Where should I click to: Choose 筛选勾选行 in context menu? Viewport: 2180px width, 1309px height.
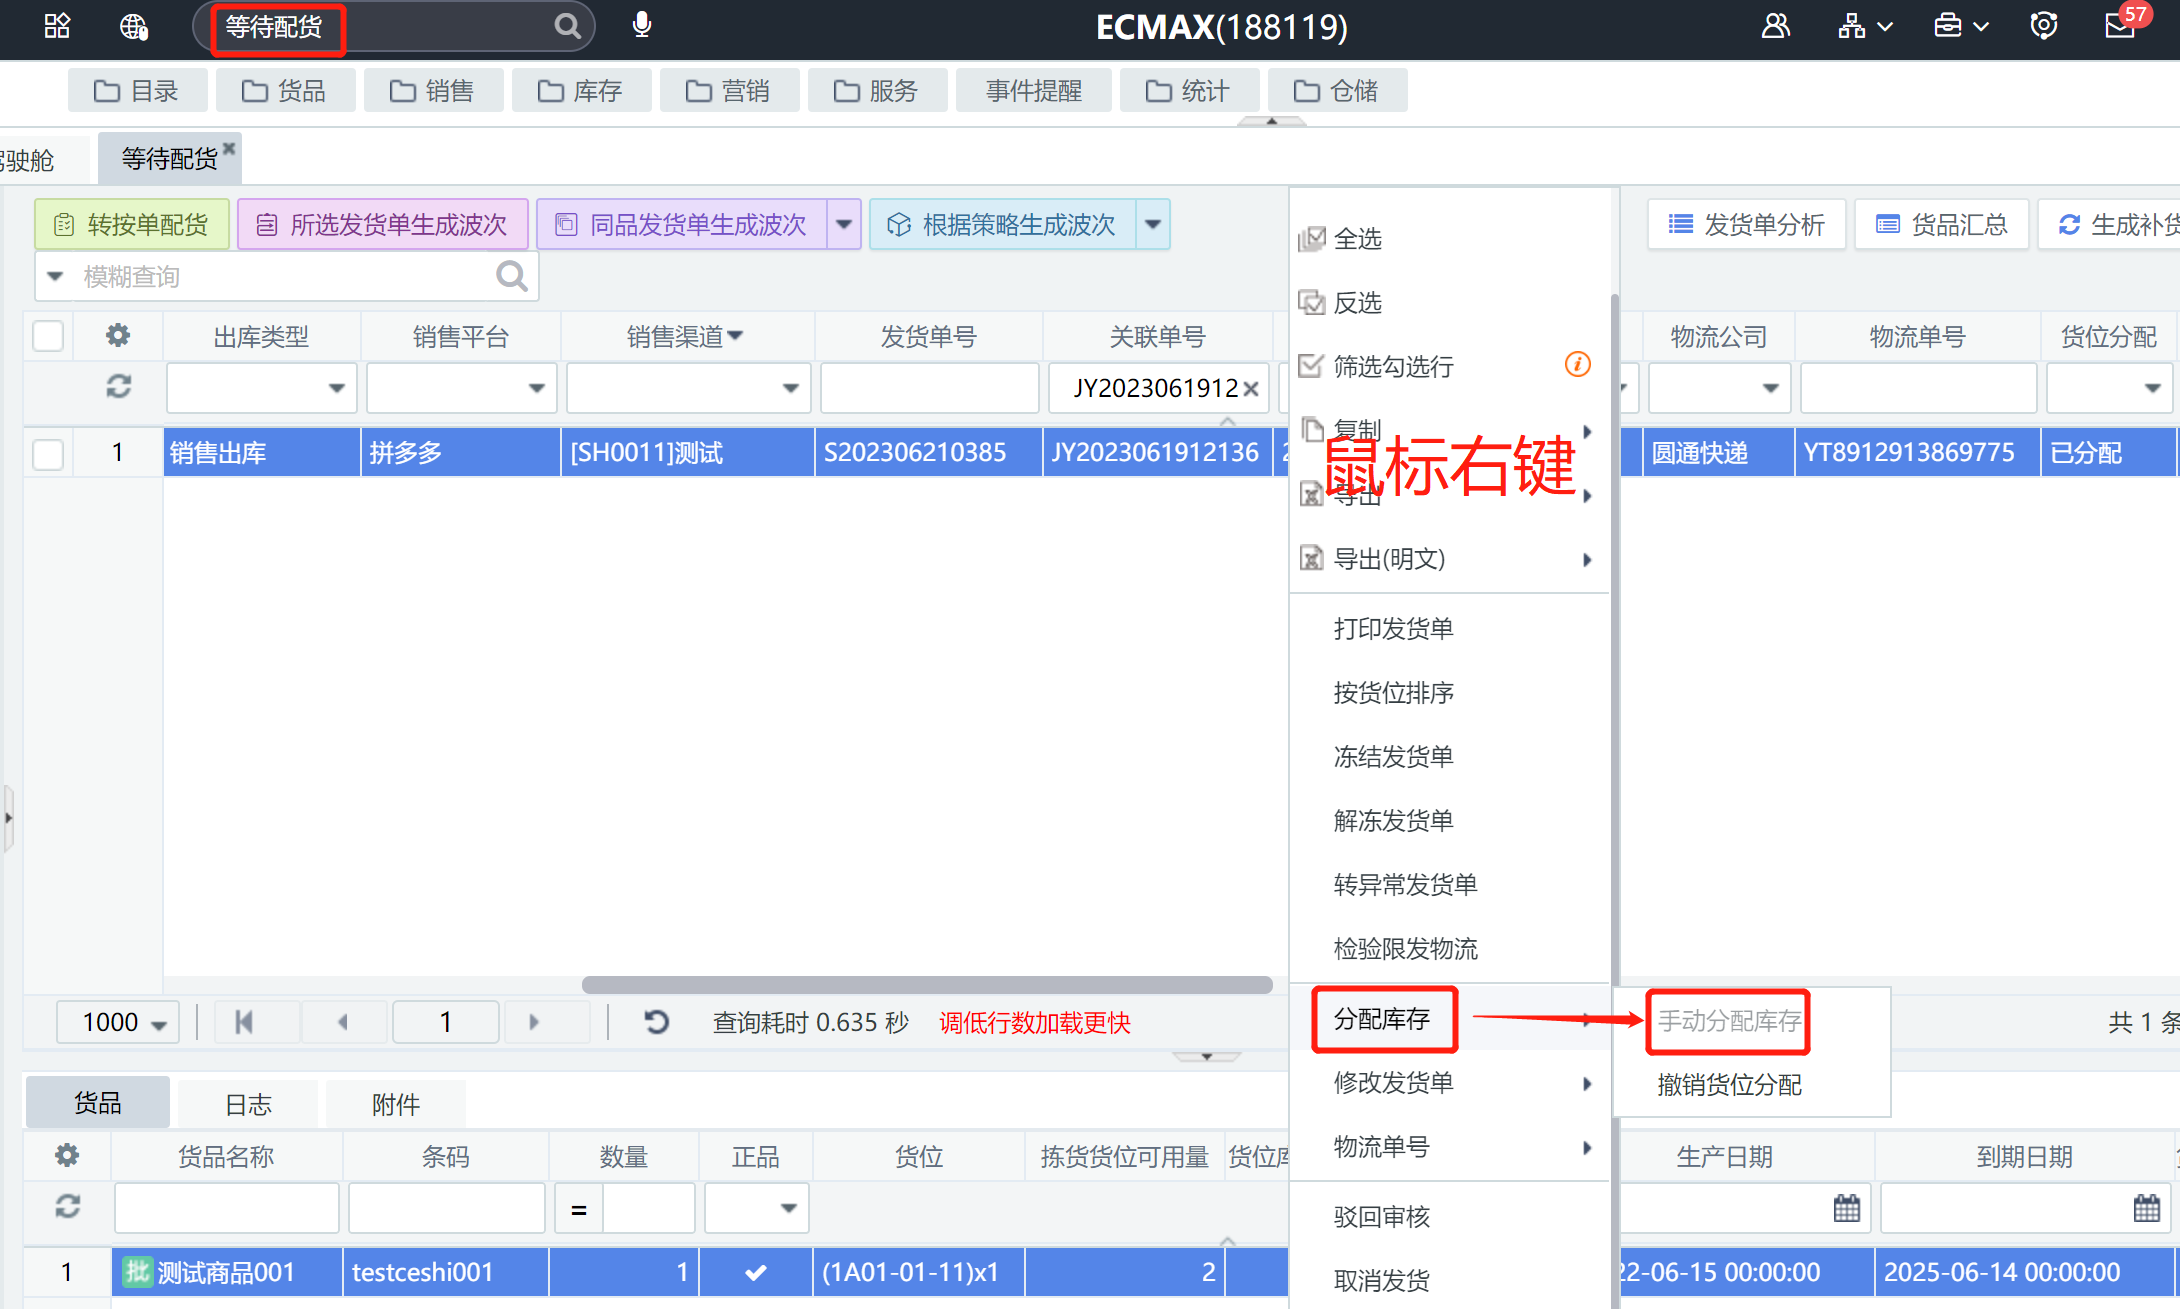(1448, 366)
